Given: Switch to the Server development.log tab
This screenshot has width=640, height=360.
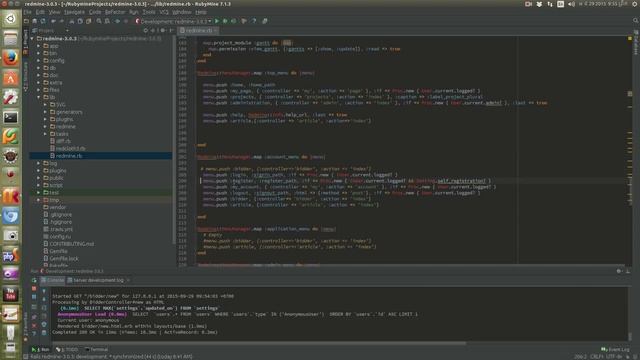Looking at the screenshot, I should point(98,280).
